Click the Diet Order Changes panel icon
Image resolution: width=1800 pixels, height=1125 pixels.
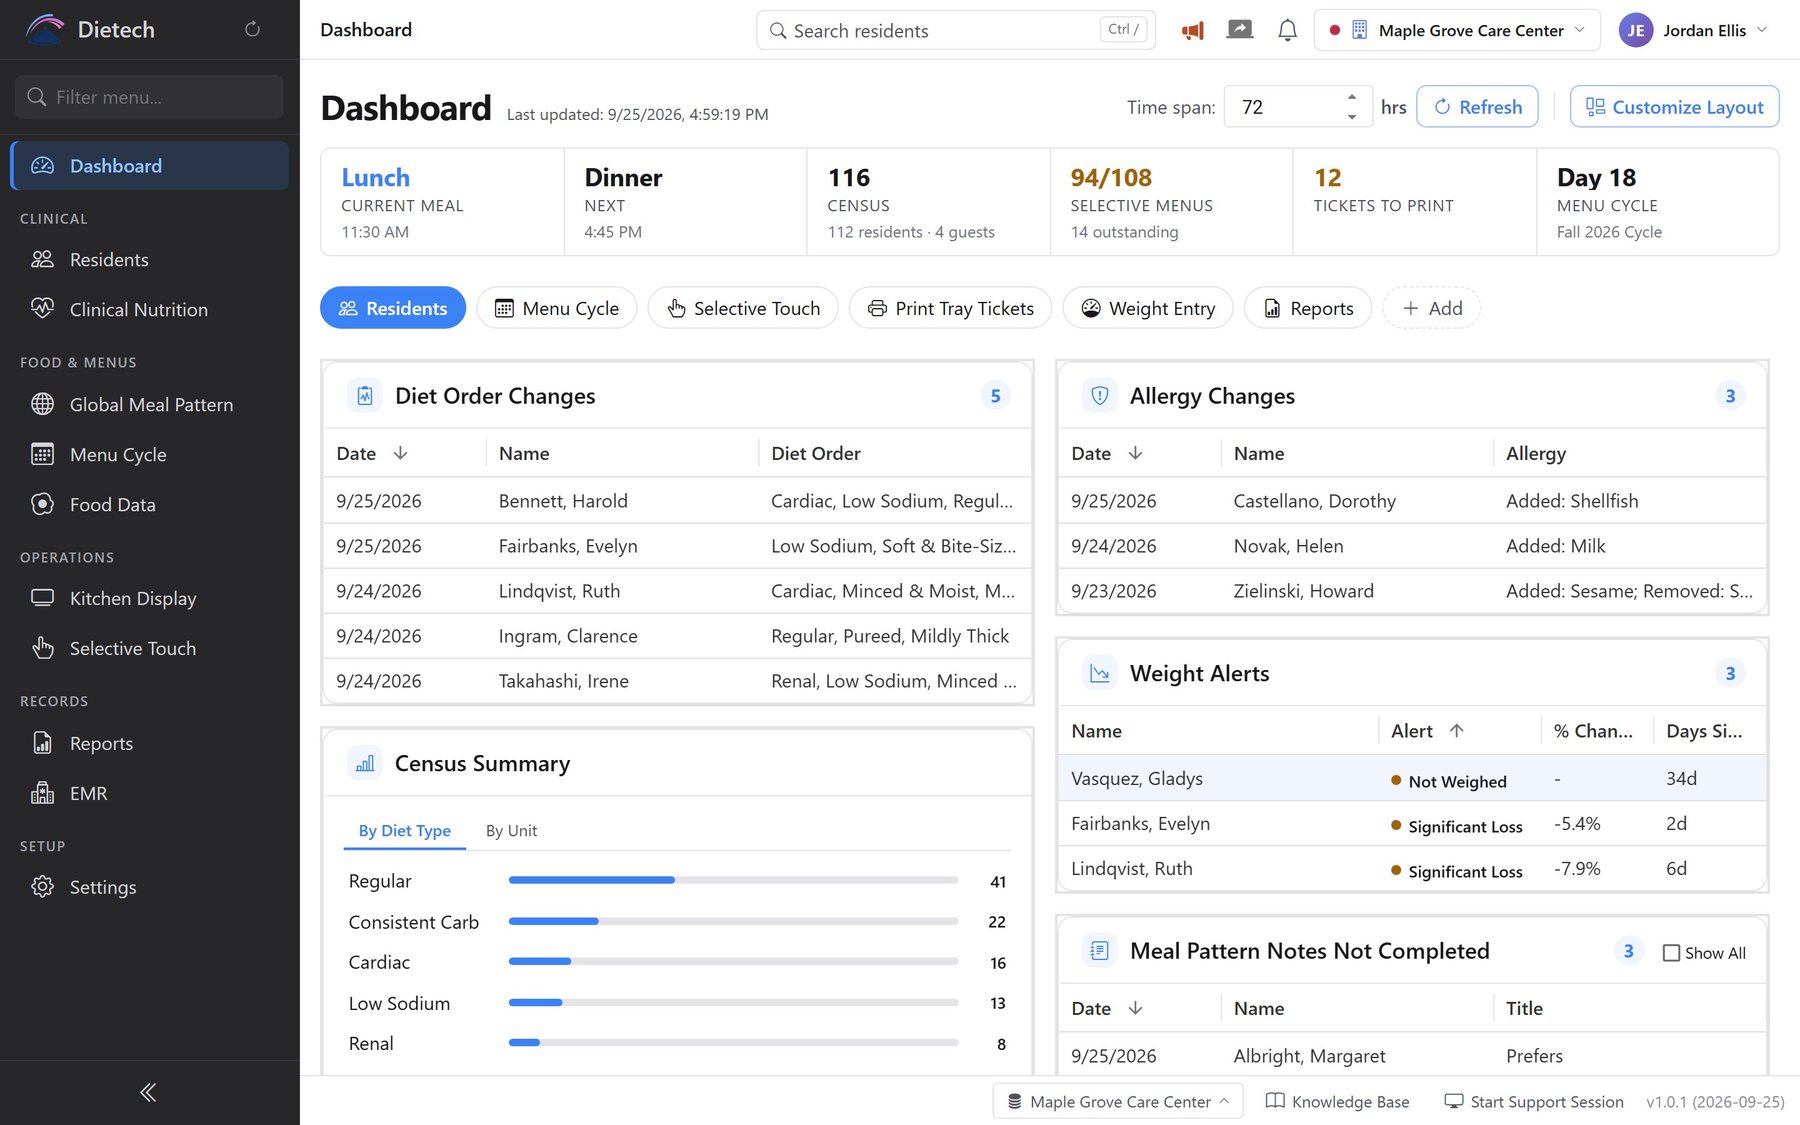[x=365, y=396]
